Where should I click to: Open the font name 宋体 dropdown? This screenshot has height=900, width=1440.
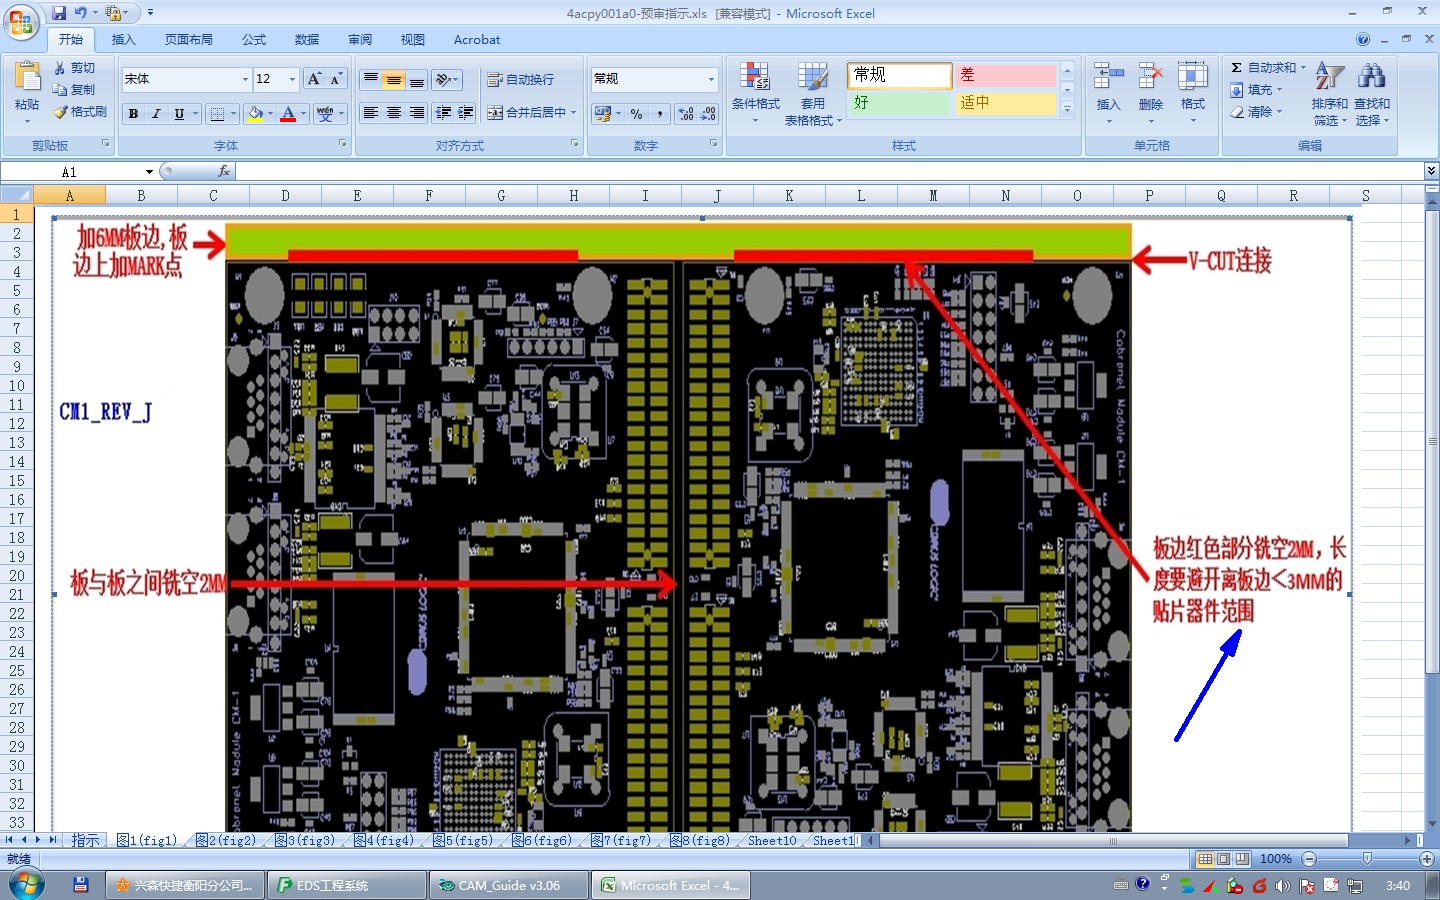pos(245,79)
